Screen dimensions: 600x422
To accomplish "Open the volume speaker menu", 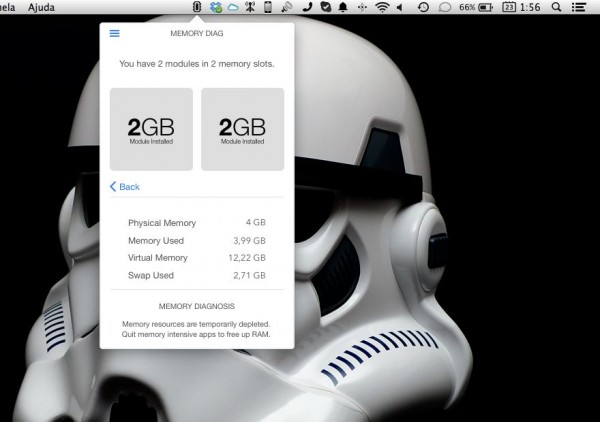I will click(x=399, y=7).
